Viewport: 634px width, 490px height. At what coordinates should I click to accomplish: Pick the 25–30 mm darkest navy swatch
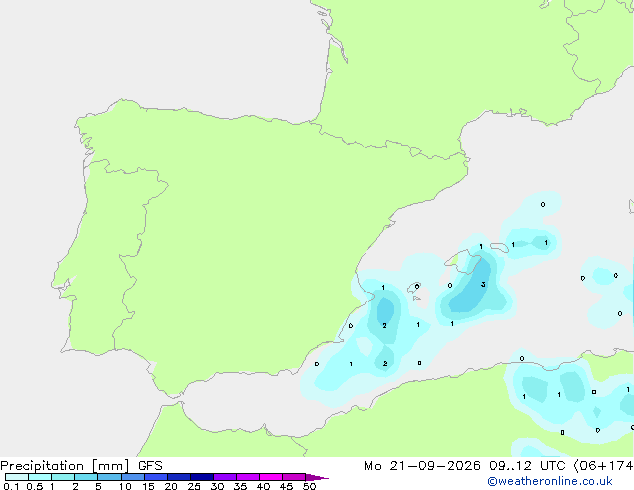click(x=202, y=477)
